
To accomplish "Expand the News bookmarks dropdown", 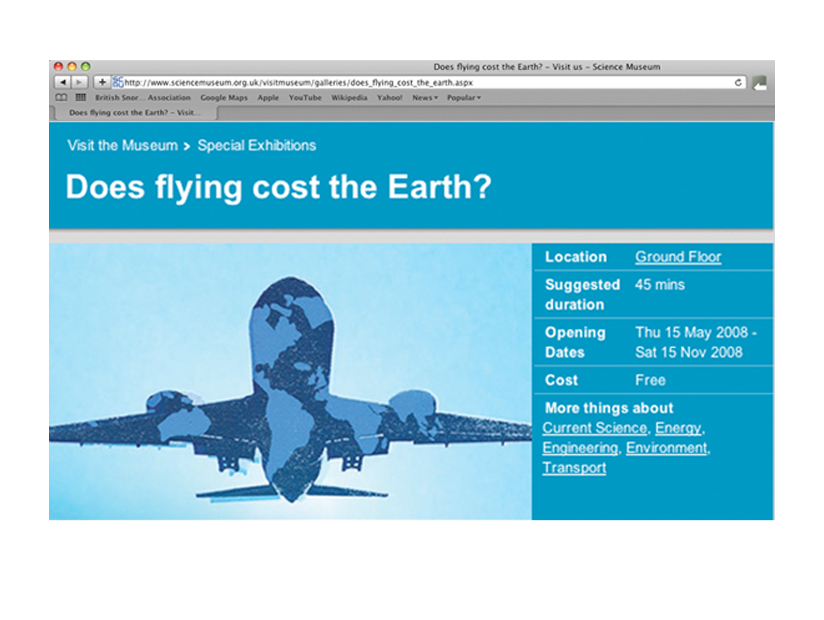I will coord(425,98).
